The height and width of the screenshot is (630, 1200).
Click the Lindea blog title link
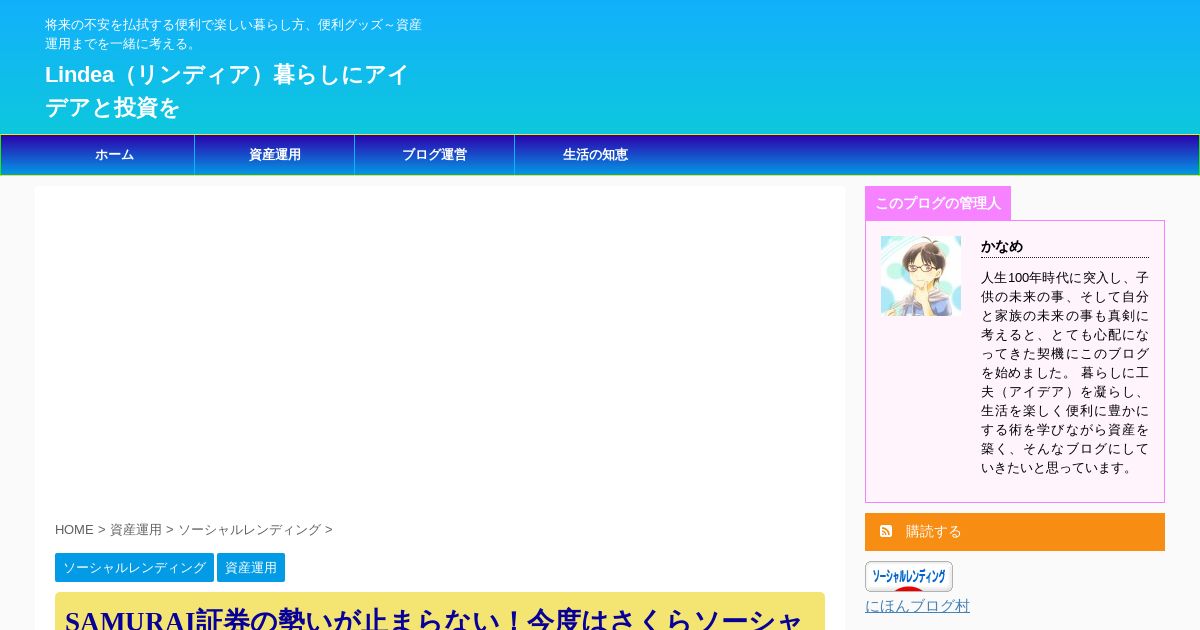(227, 91)
